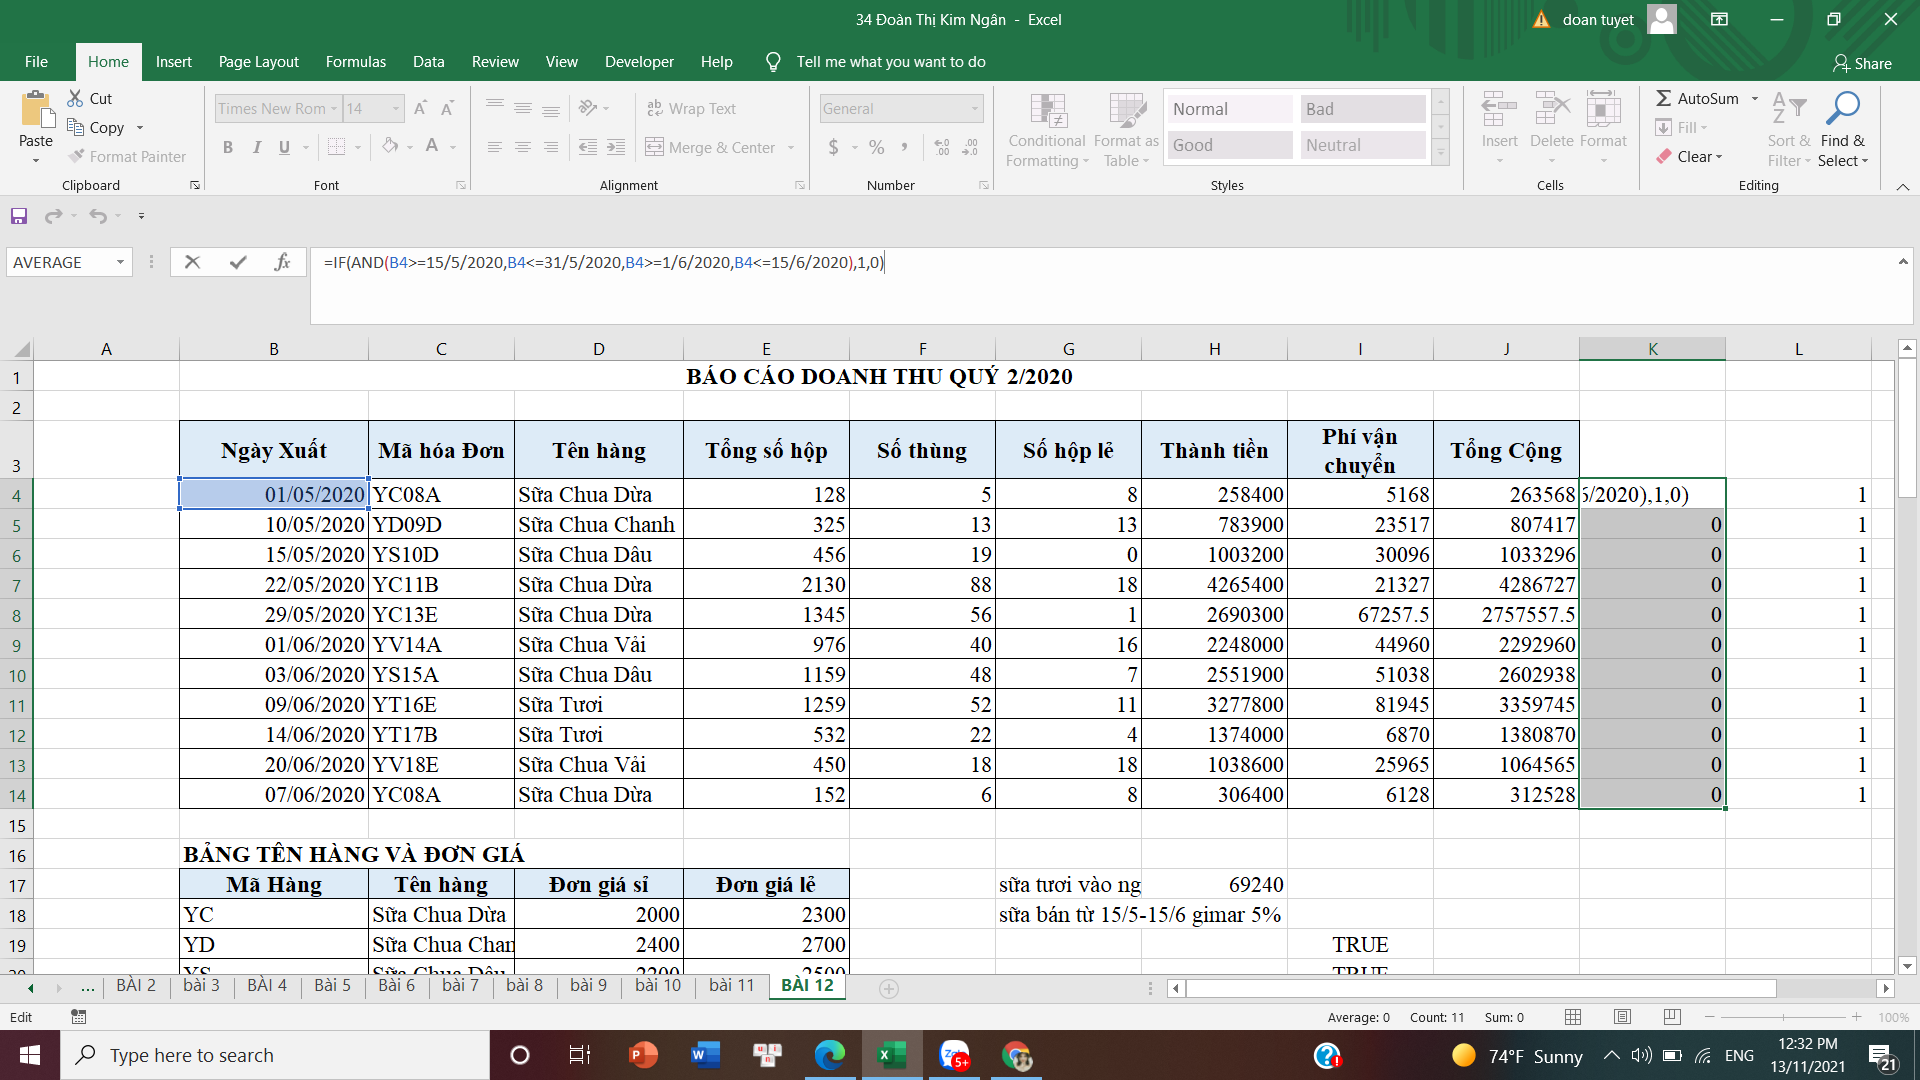Open Find & Select magnifier icon
The height and width of the screenshot is (1080, 1920).
pos(1842,108)
